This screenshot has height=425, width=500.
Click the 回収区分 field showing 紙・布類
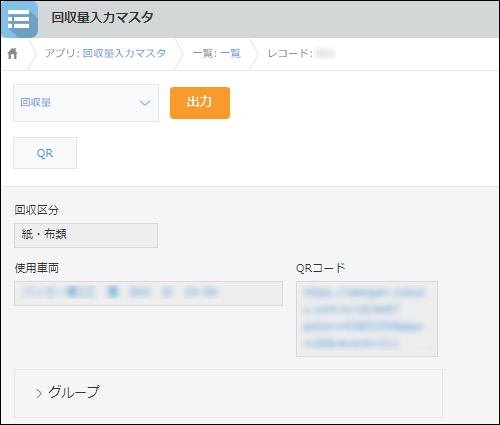[86, 235]
